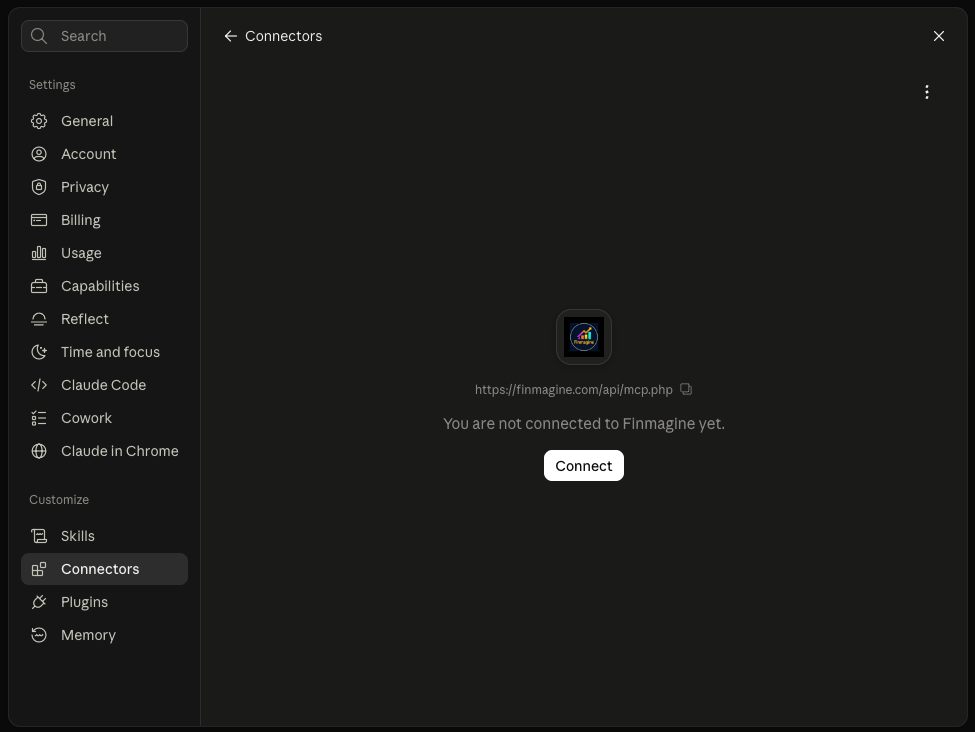Open Privacy settings

(x=104, y=187)
